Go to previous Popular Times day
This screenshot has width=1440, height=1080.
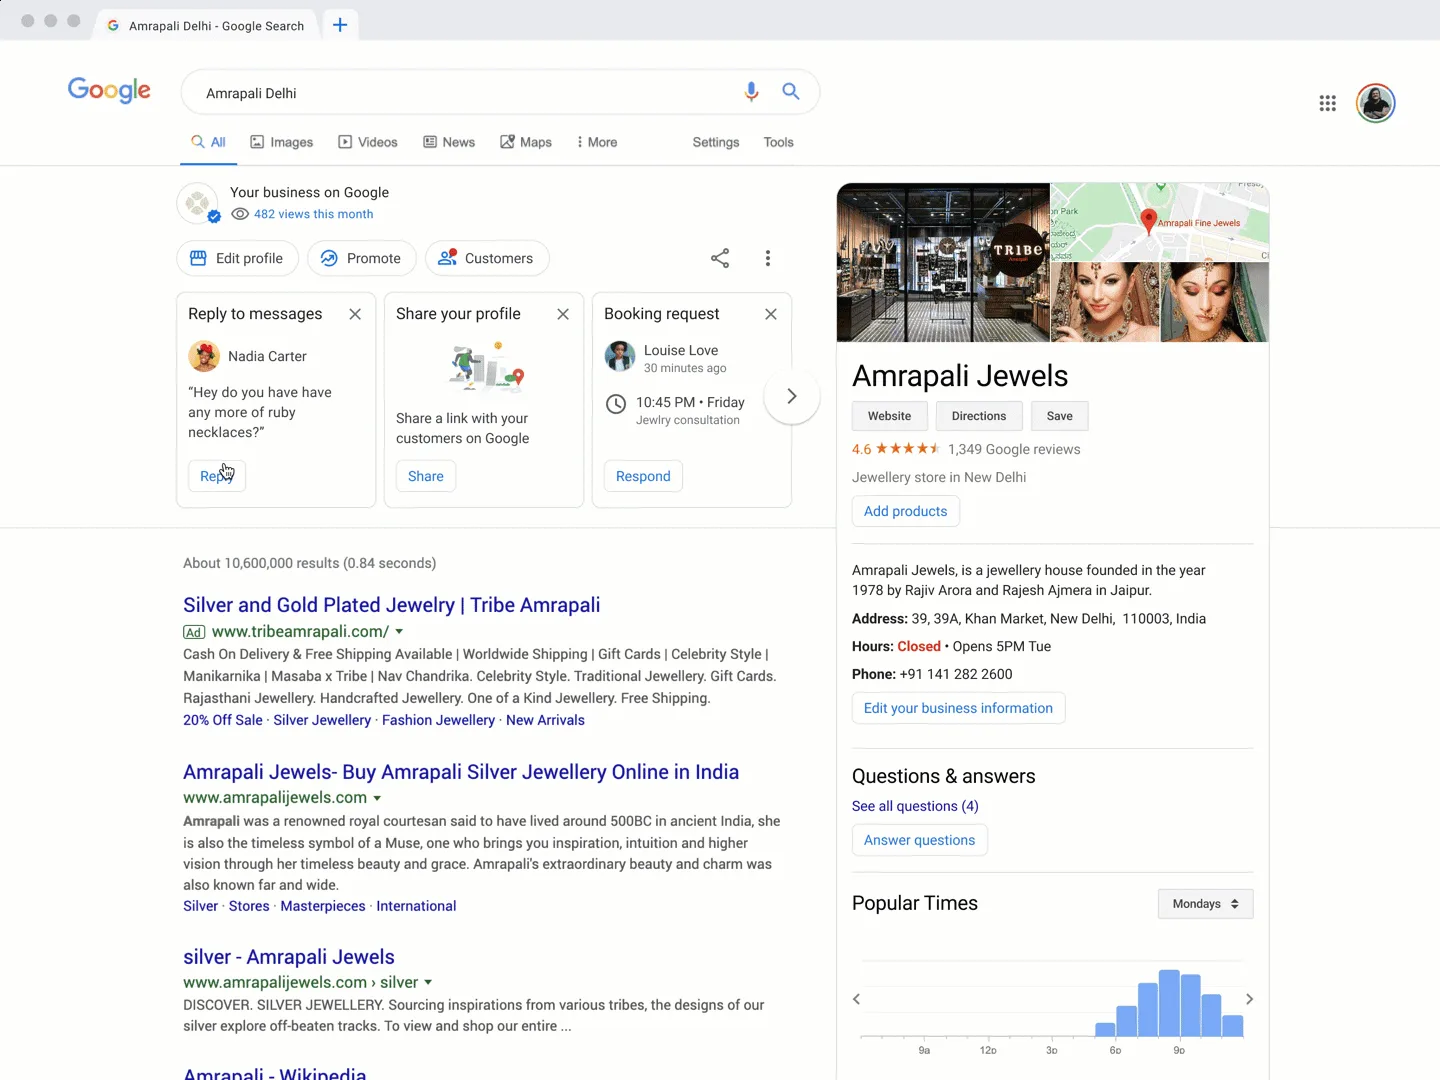click(856, 999)
